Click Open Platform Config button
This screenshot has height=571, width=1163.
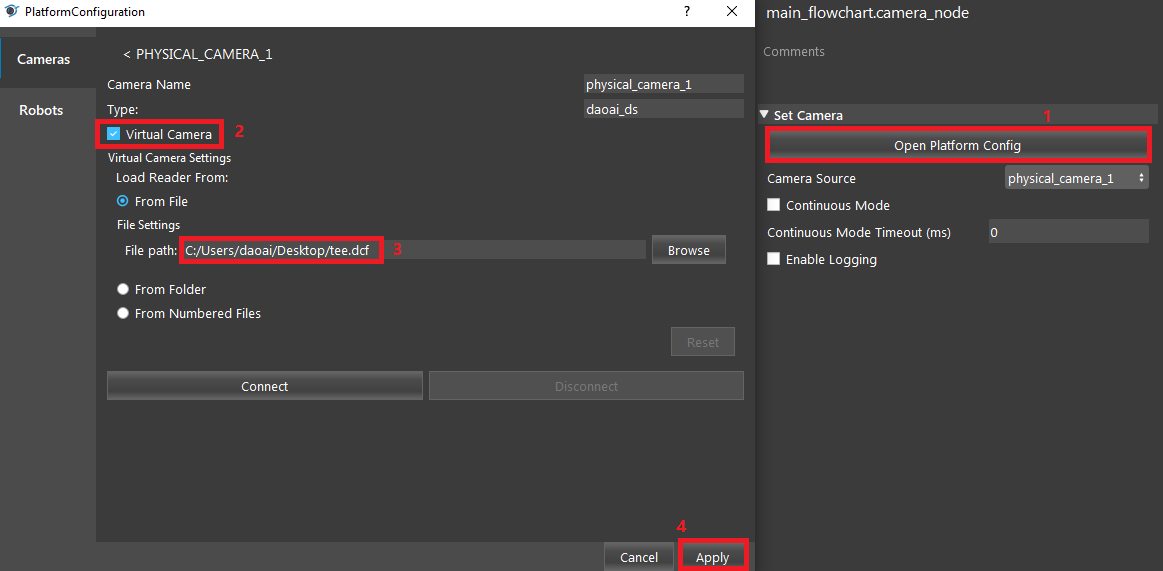click(x=957, y=145)
